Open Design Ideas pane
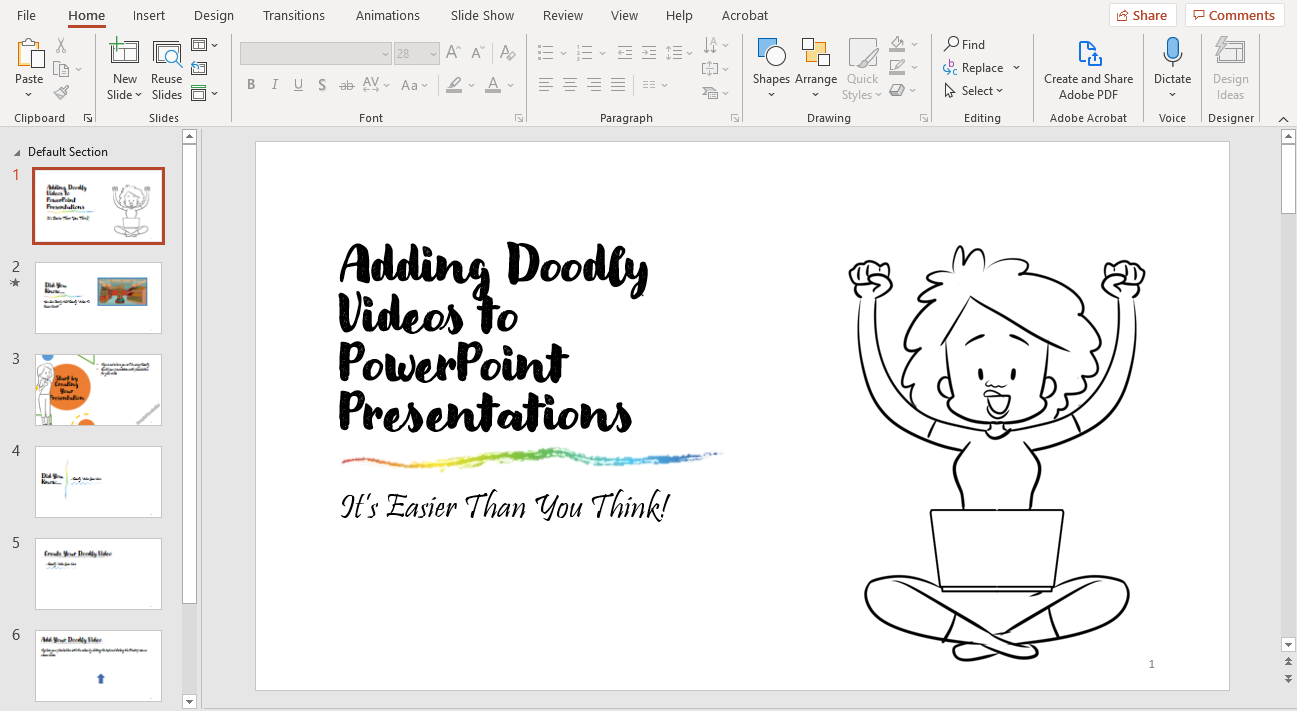This screenshot has height=711, width=1297. 1230,69
